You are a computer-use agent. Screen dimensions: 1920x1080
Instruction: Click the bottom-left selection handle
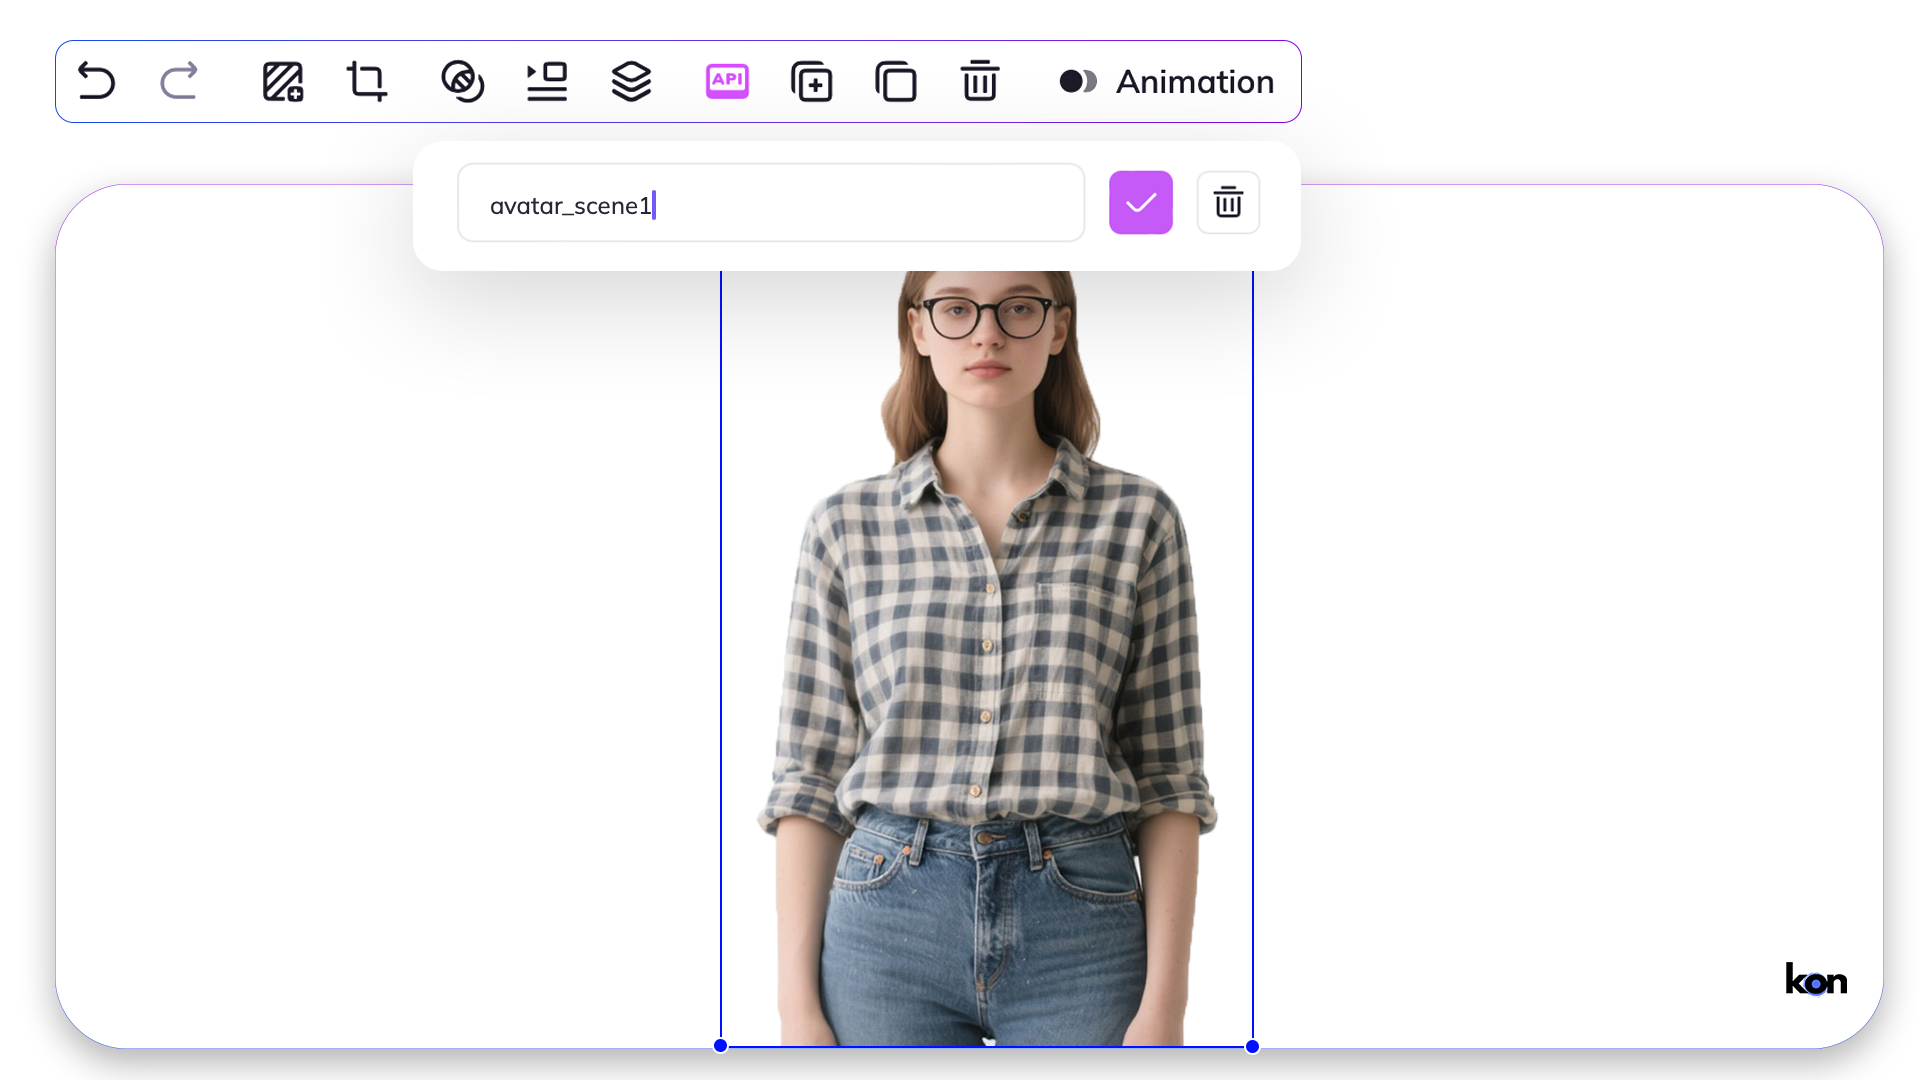[x=721, y=1046]
